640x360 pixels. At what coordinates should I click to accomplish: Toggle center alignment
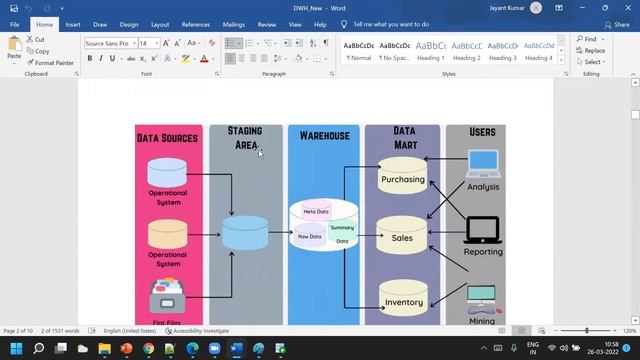point(242,59)
